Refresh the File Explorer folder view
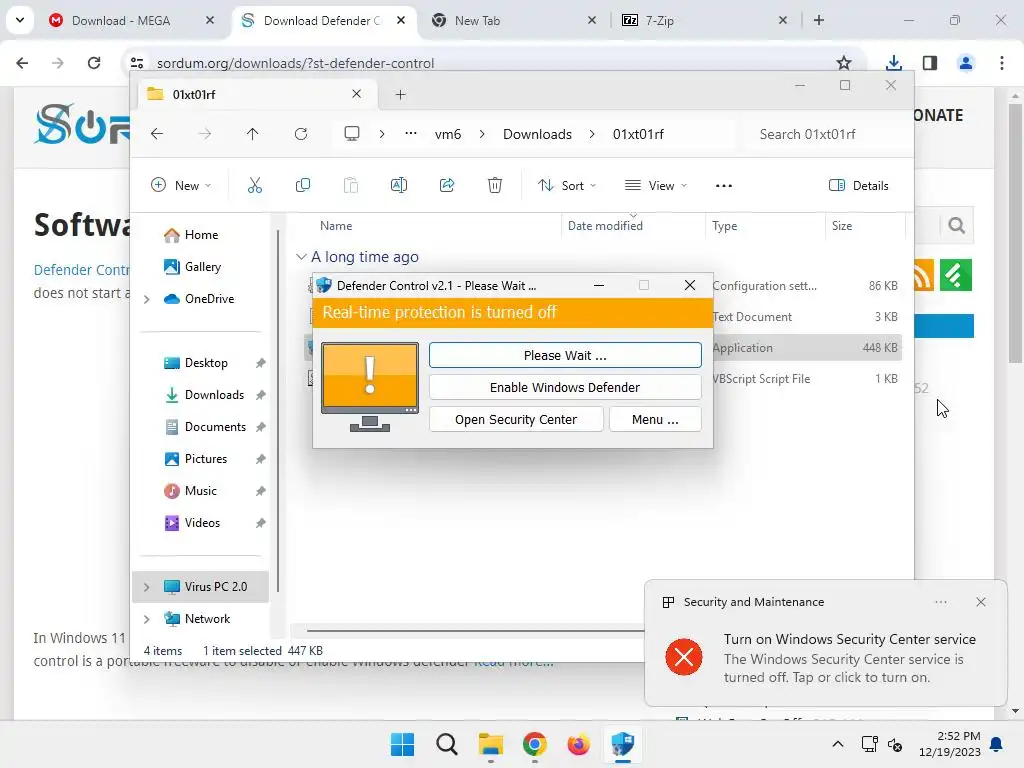 [x=301, y=134]
